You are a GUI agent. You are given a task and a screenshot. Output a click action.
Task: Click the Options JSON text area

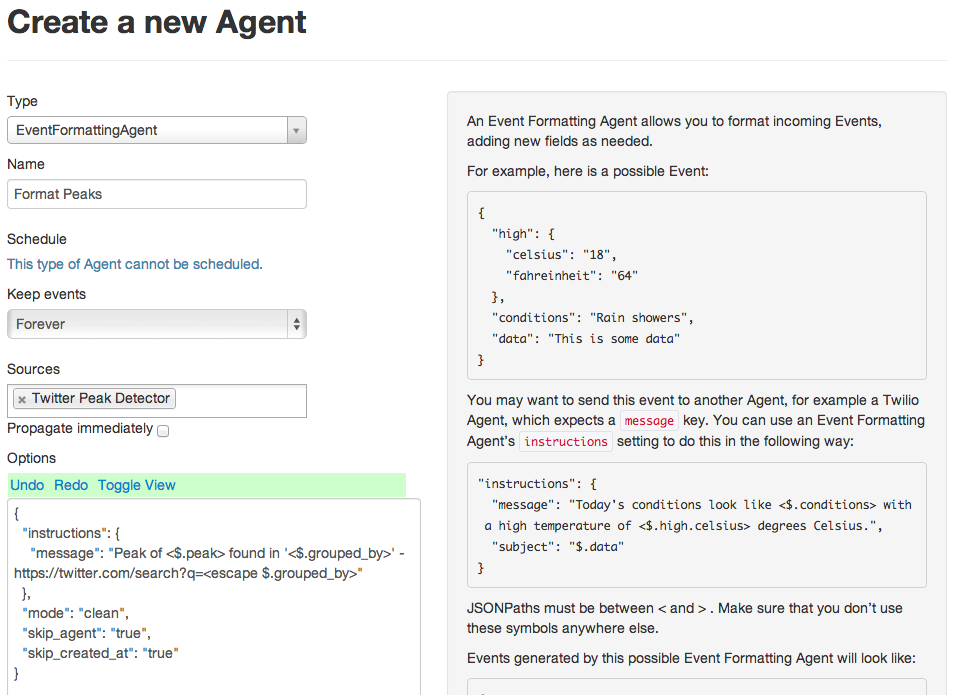[x=214, y=597]
